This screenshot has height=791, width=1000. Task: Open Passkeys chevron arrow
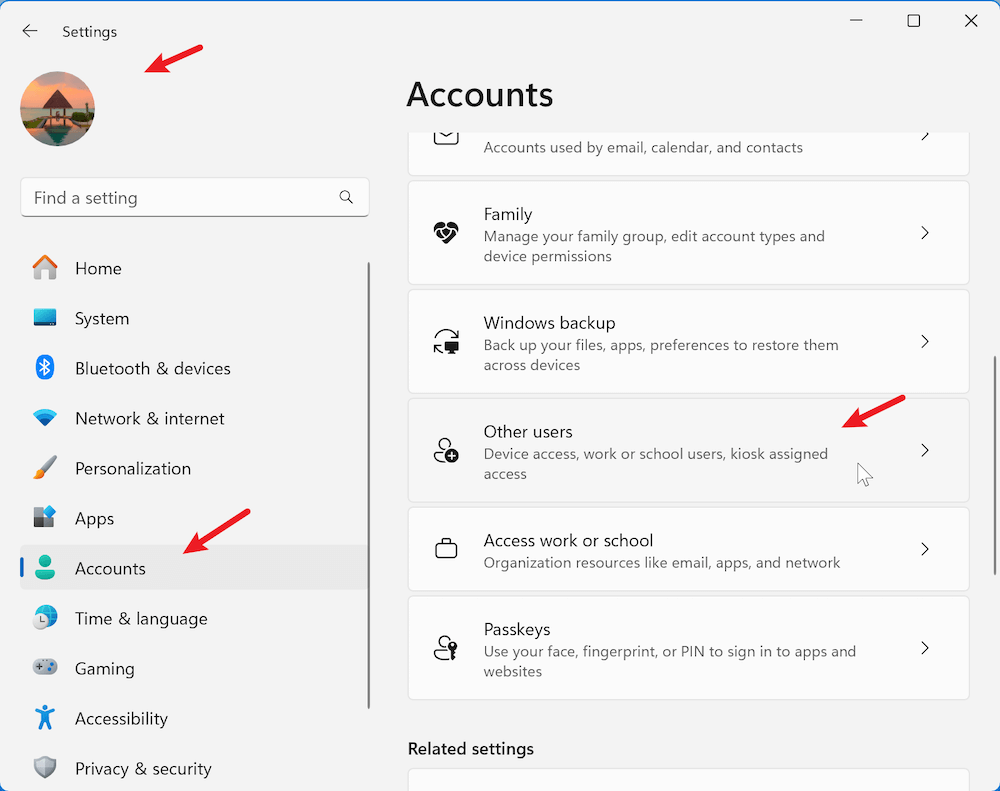[x=925, y=648]
